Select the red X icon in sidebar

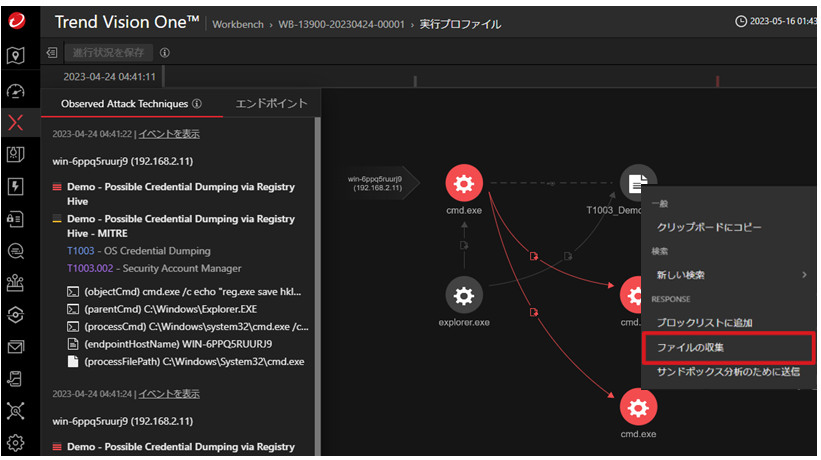point(16,123)
